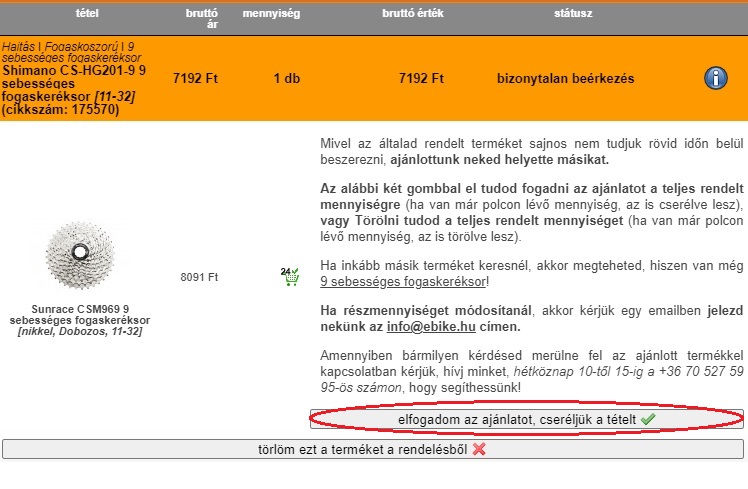Click the 'Hajtás' breadcrumb category
The image size is (748, 489).
pyautogui.click(x=18, y=46)
